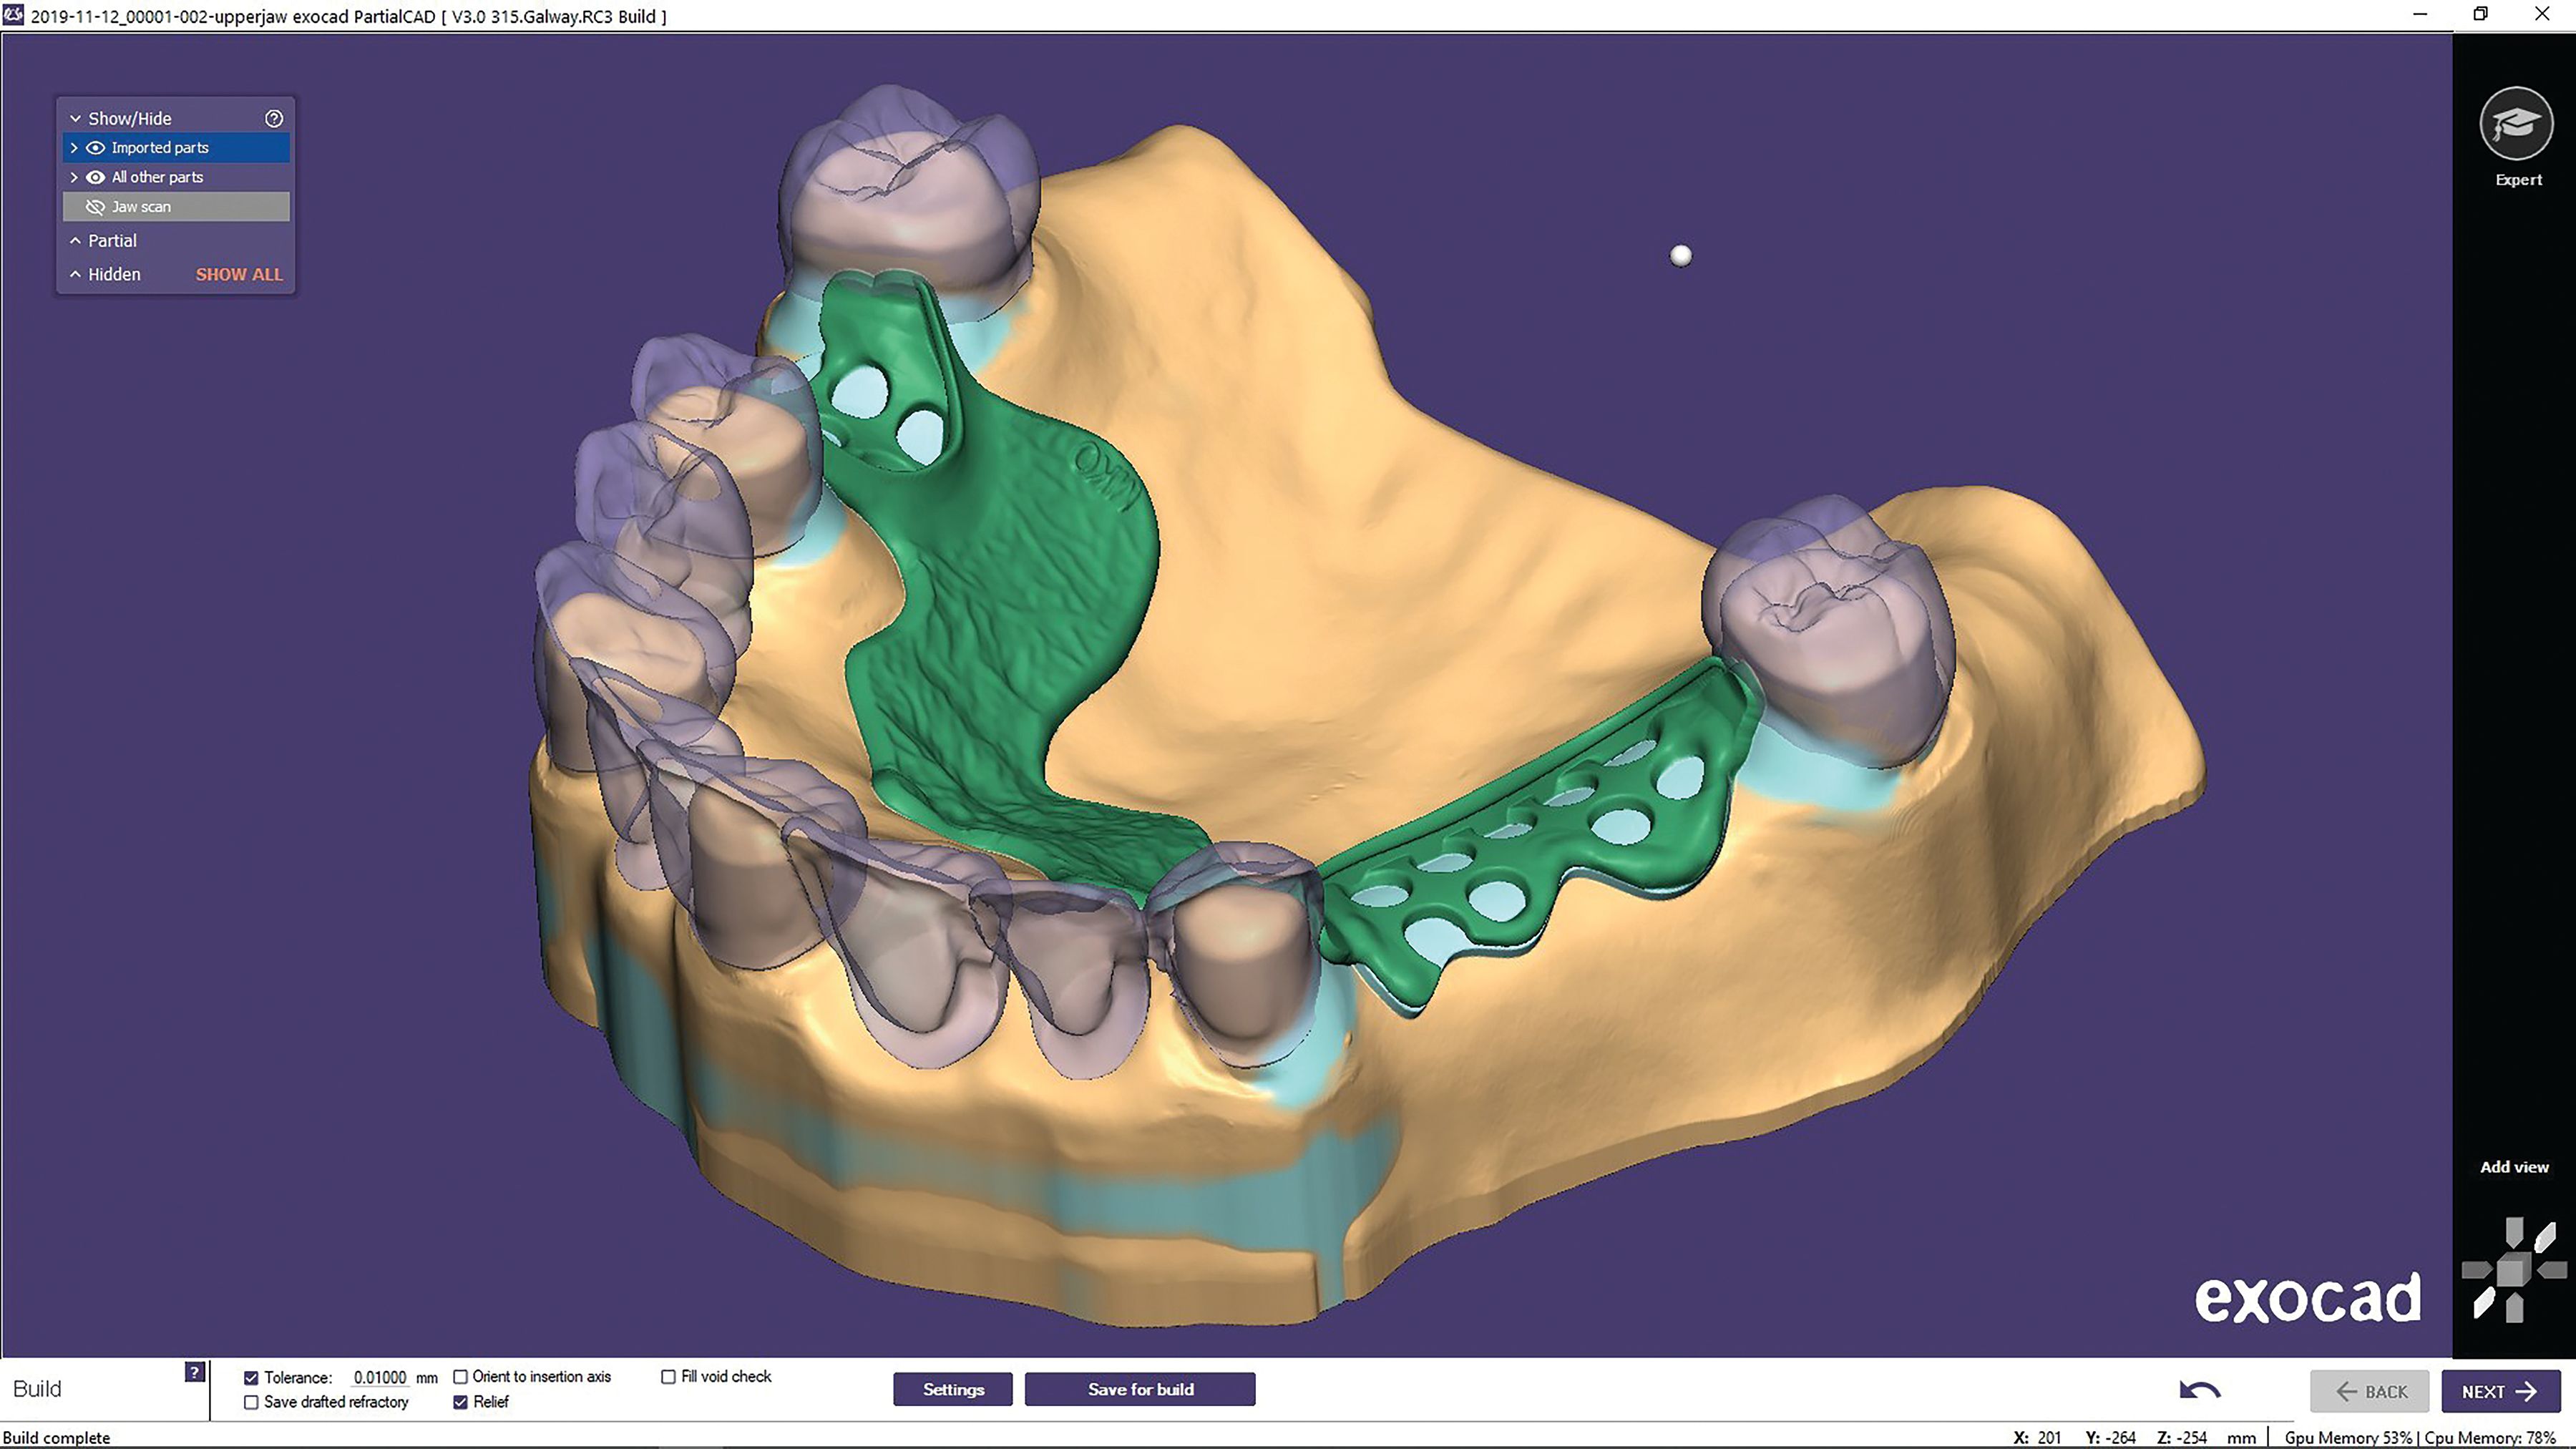The image size is (2576, 1449).
Task: Click the undo arrow icon
Action: coord(2199,1390)
